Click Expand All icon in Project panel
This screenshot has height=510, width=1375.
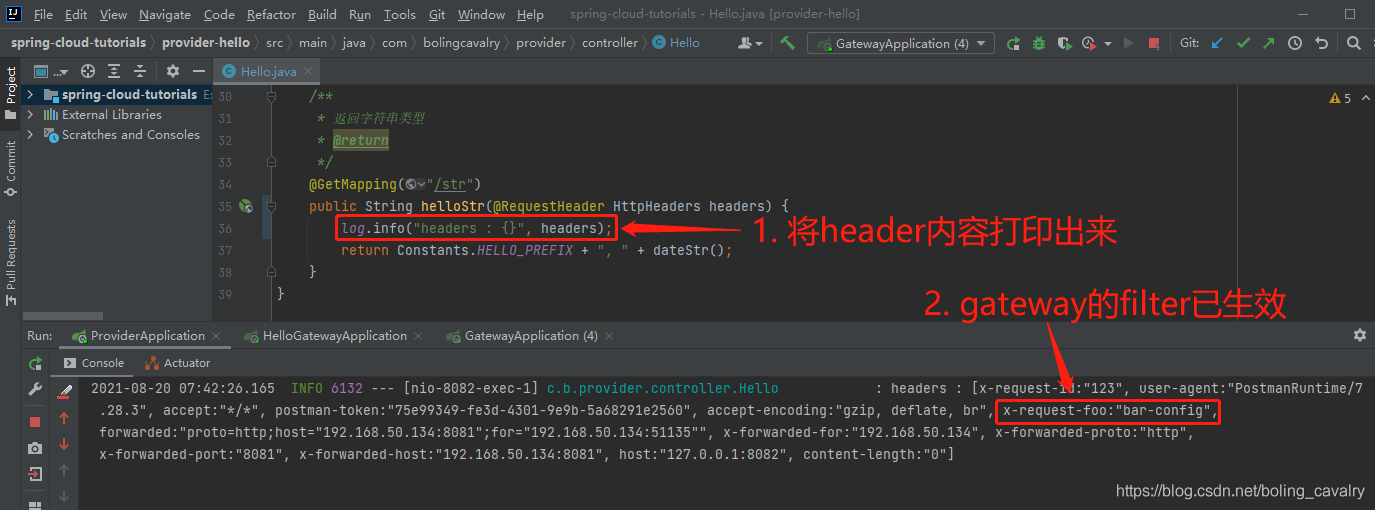(114, 71)
